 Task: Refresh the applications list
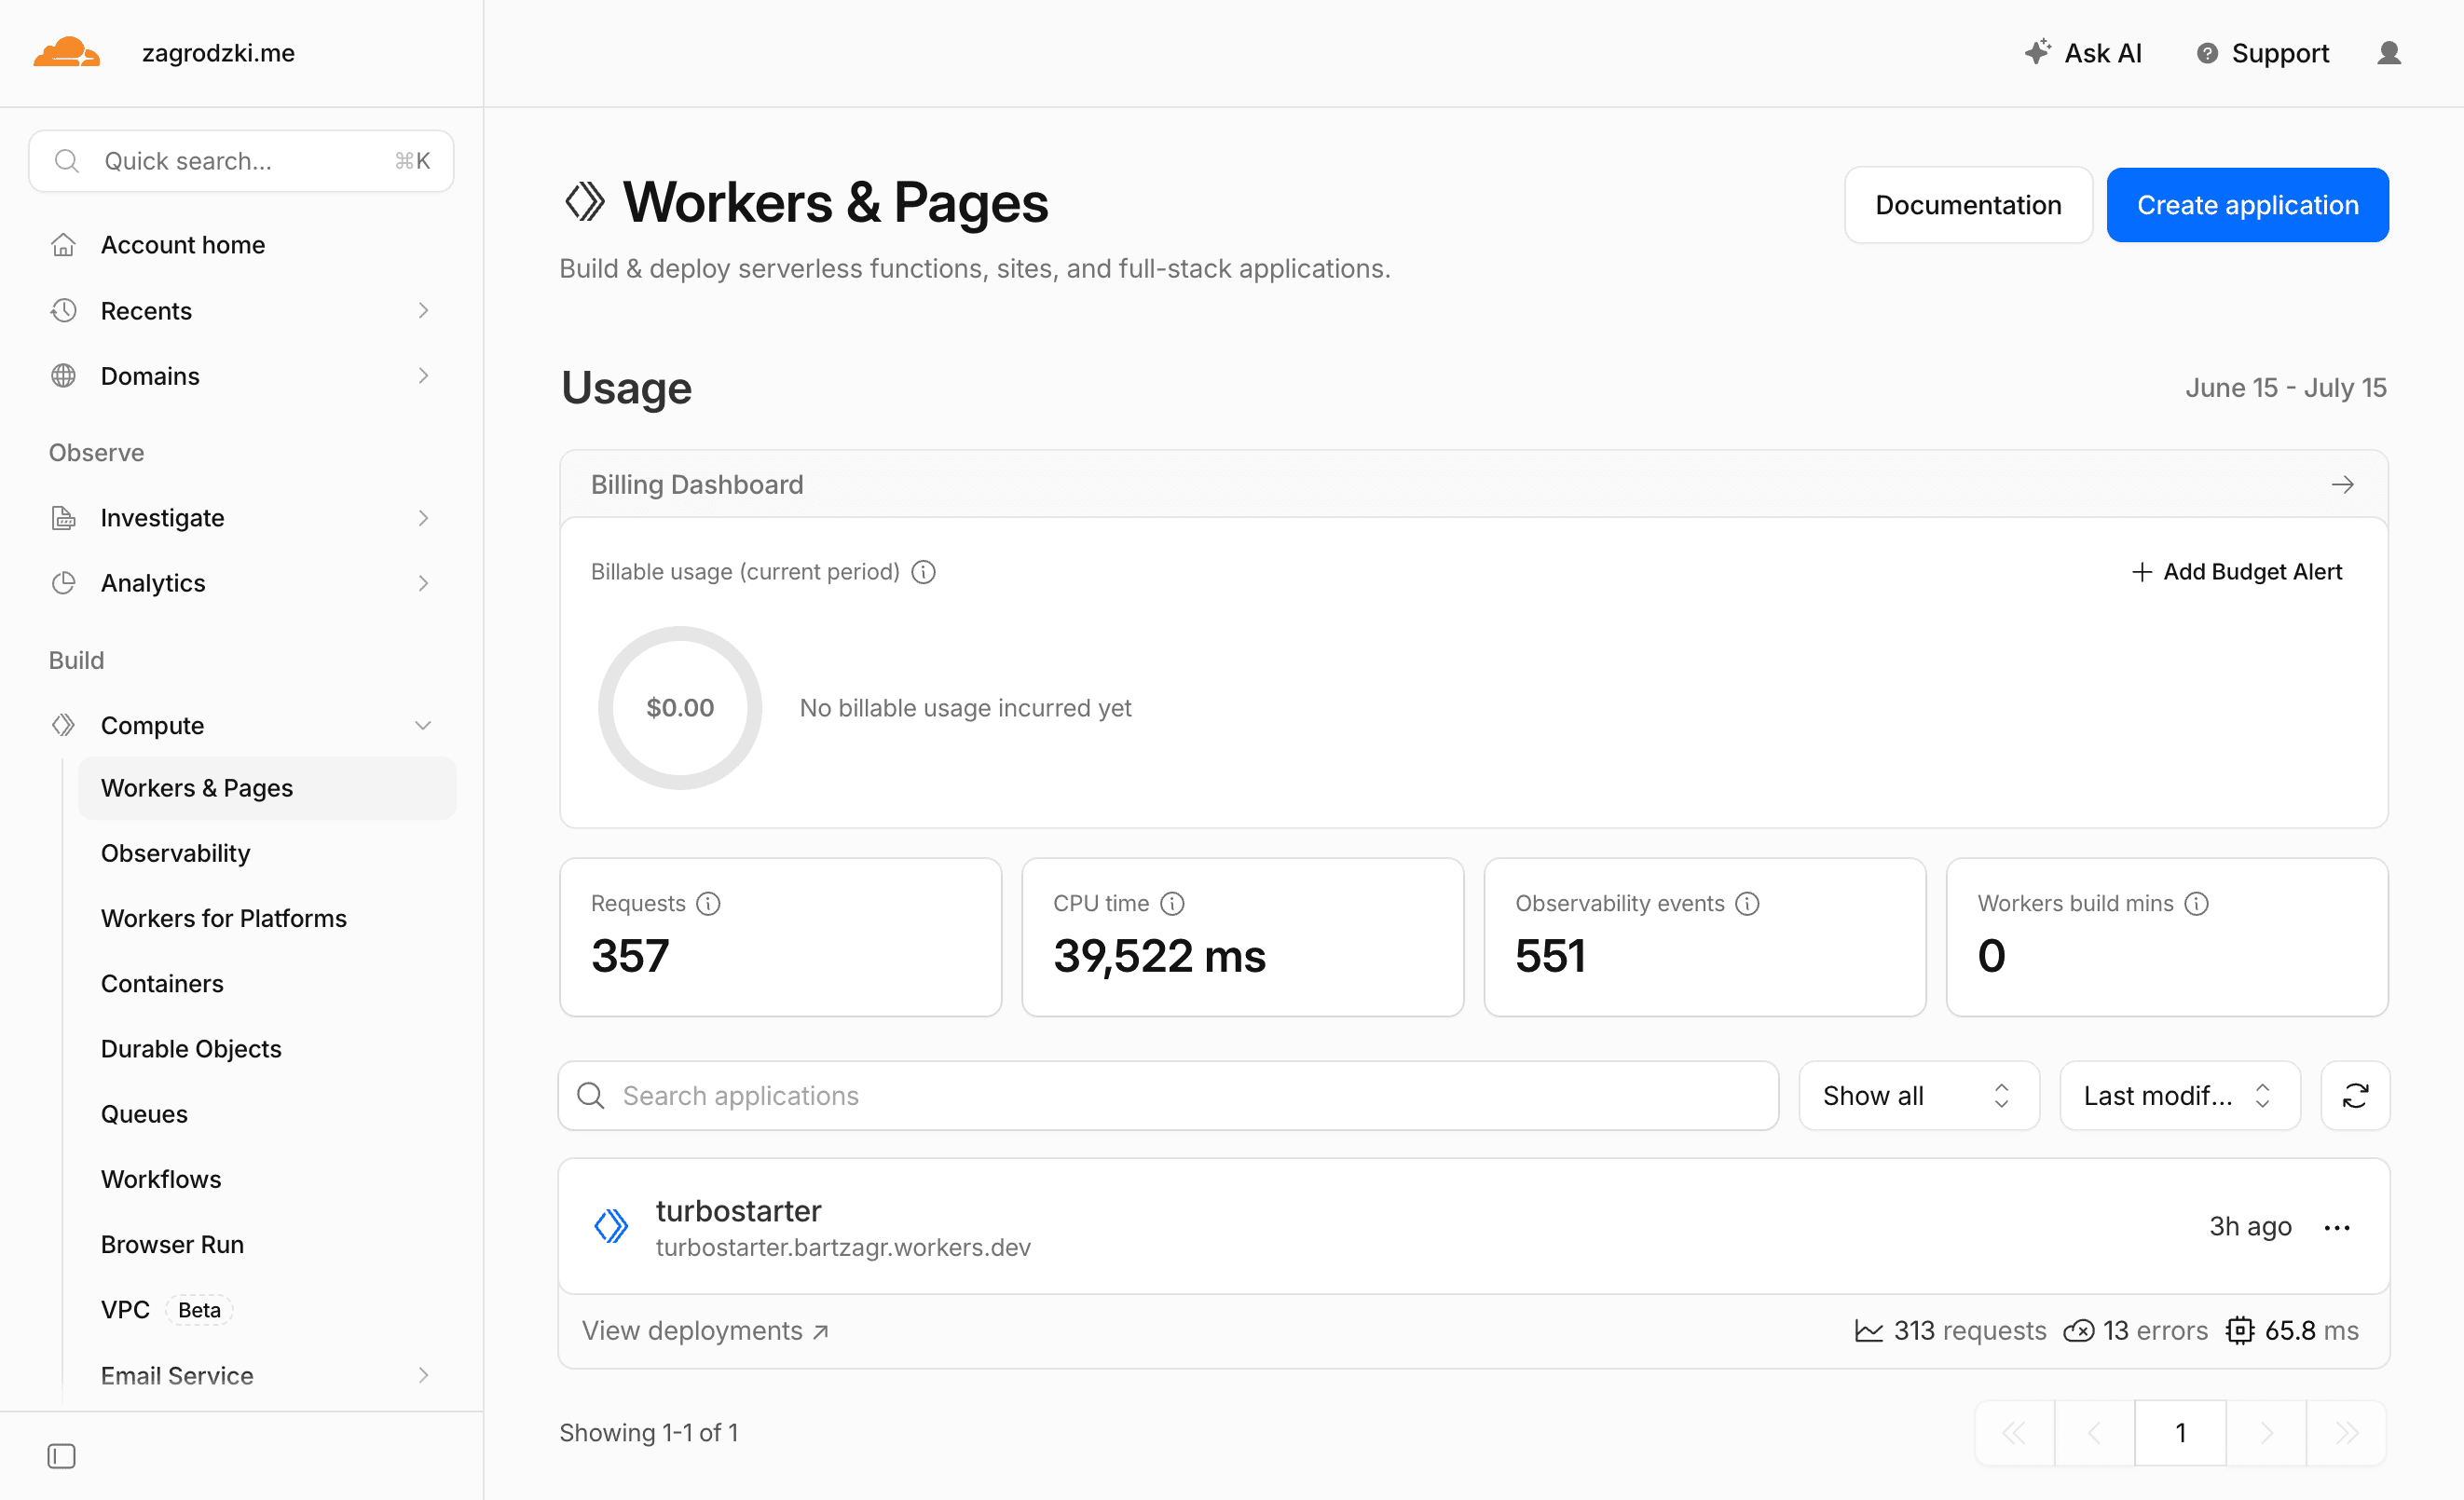point(2355,1096)
